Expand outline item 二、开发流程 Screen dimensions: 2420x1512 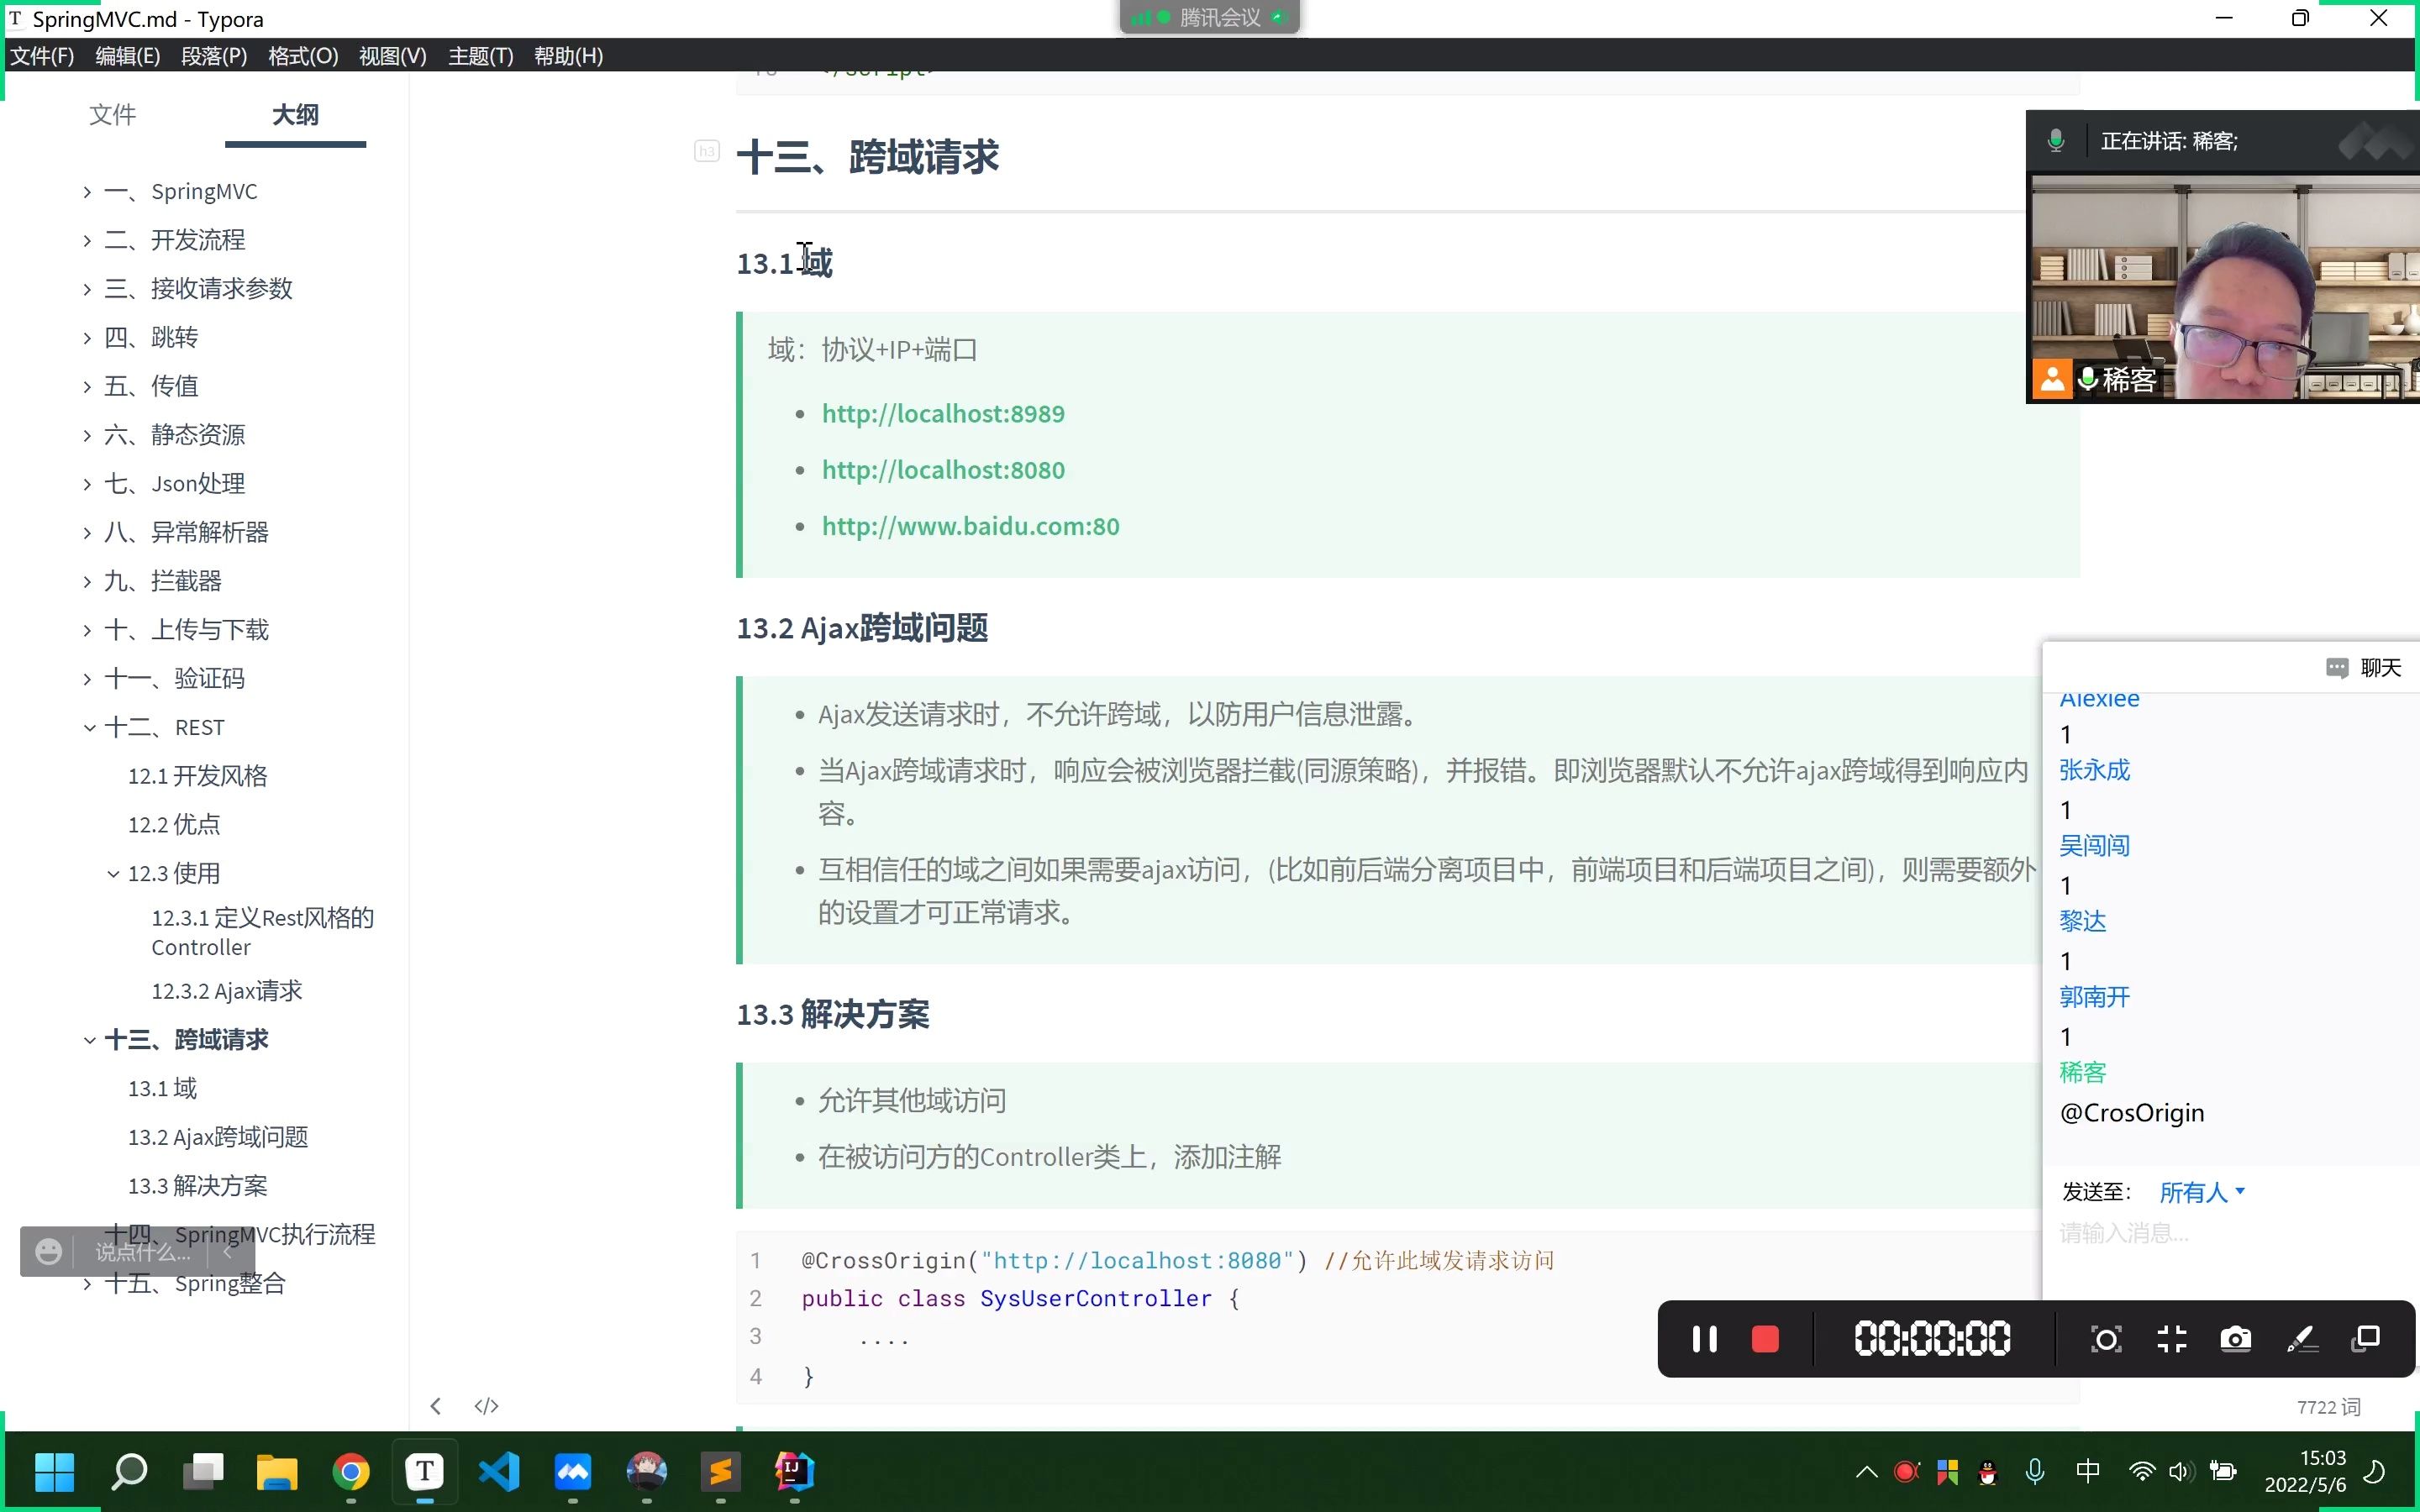pyautogui.click(x=87, y=240)
